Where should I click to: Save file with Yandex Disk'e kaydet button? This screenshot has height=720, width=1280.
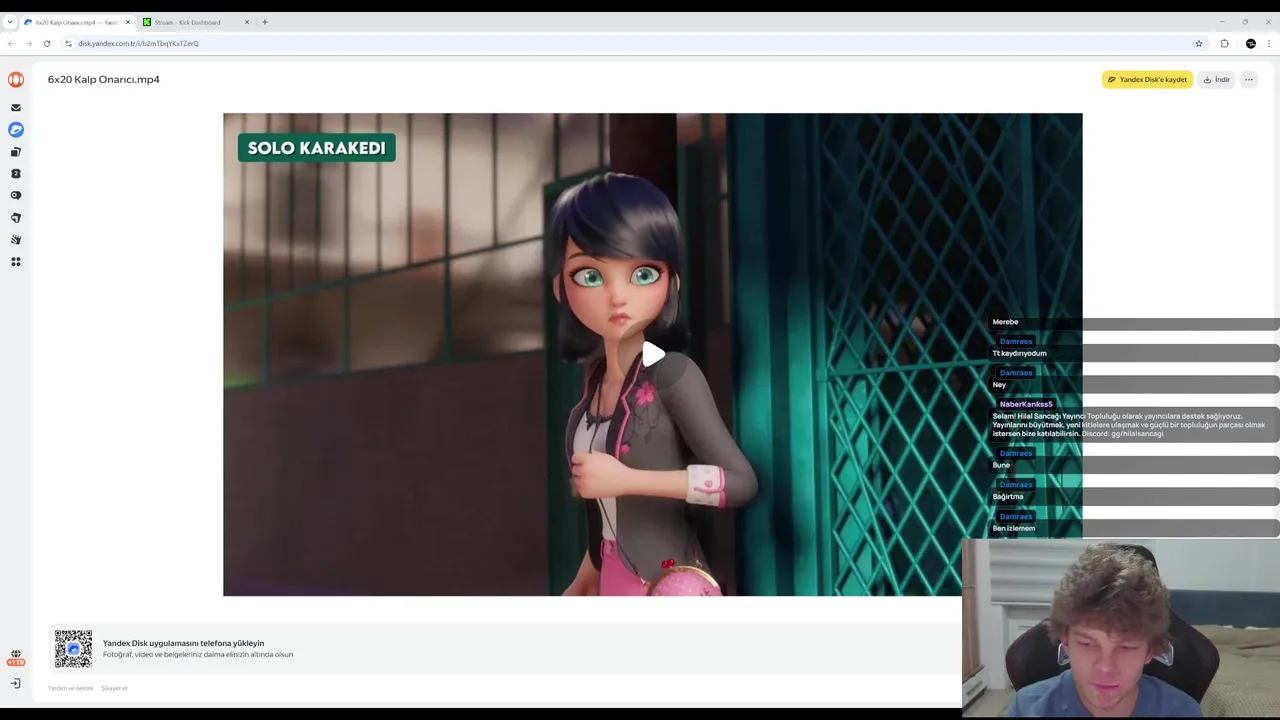[1147, 80]
